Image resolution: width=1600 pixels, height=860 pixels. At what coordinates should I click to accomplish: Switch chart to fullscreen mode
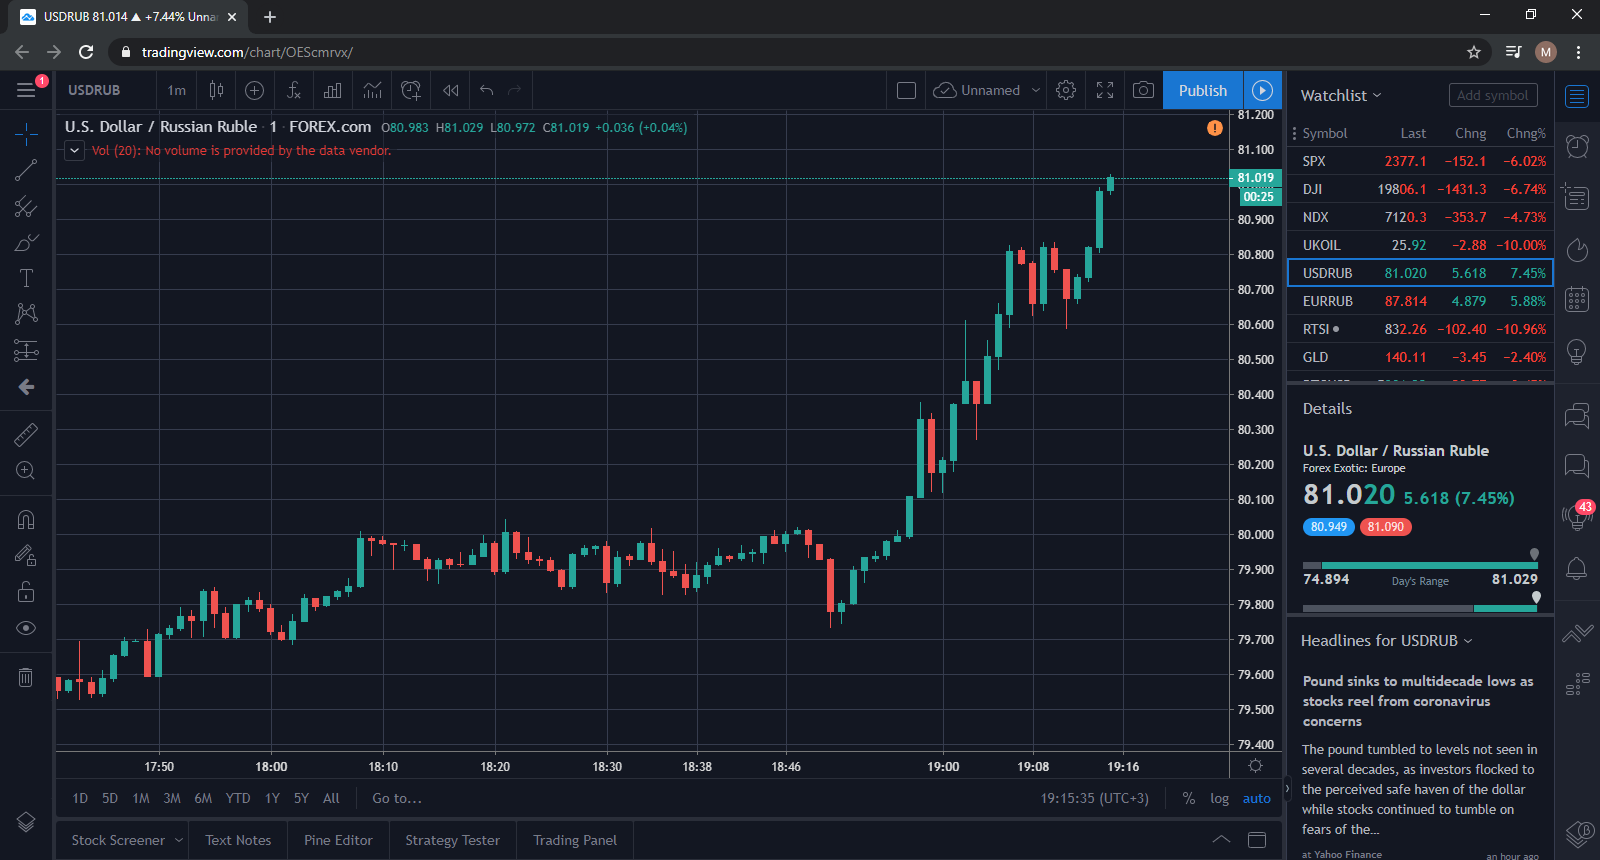[1105, 90]
